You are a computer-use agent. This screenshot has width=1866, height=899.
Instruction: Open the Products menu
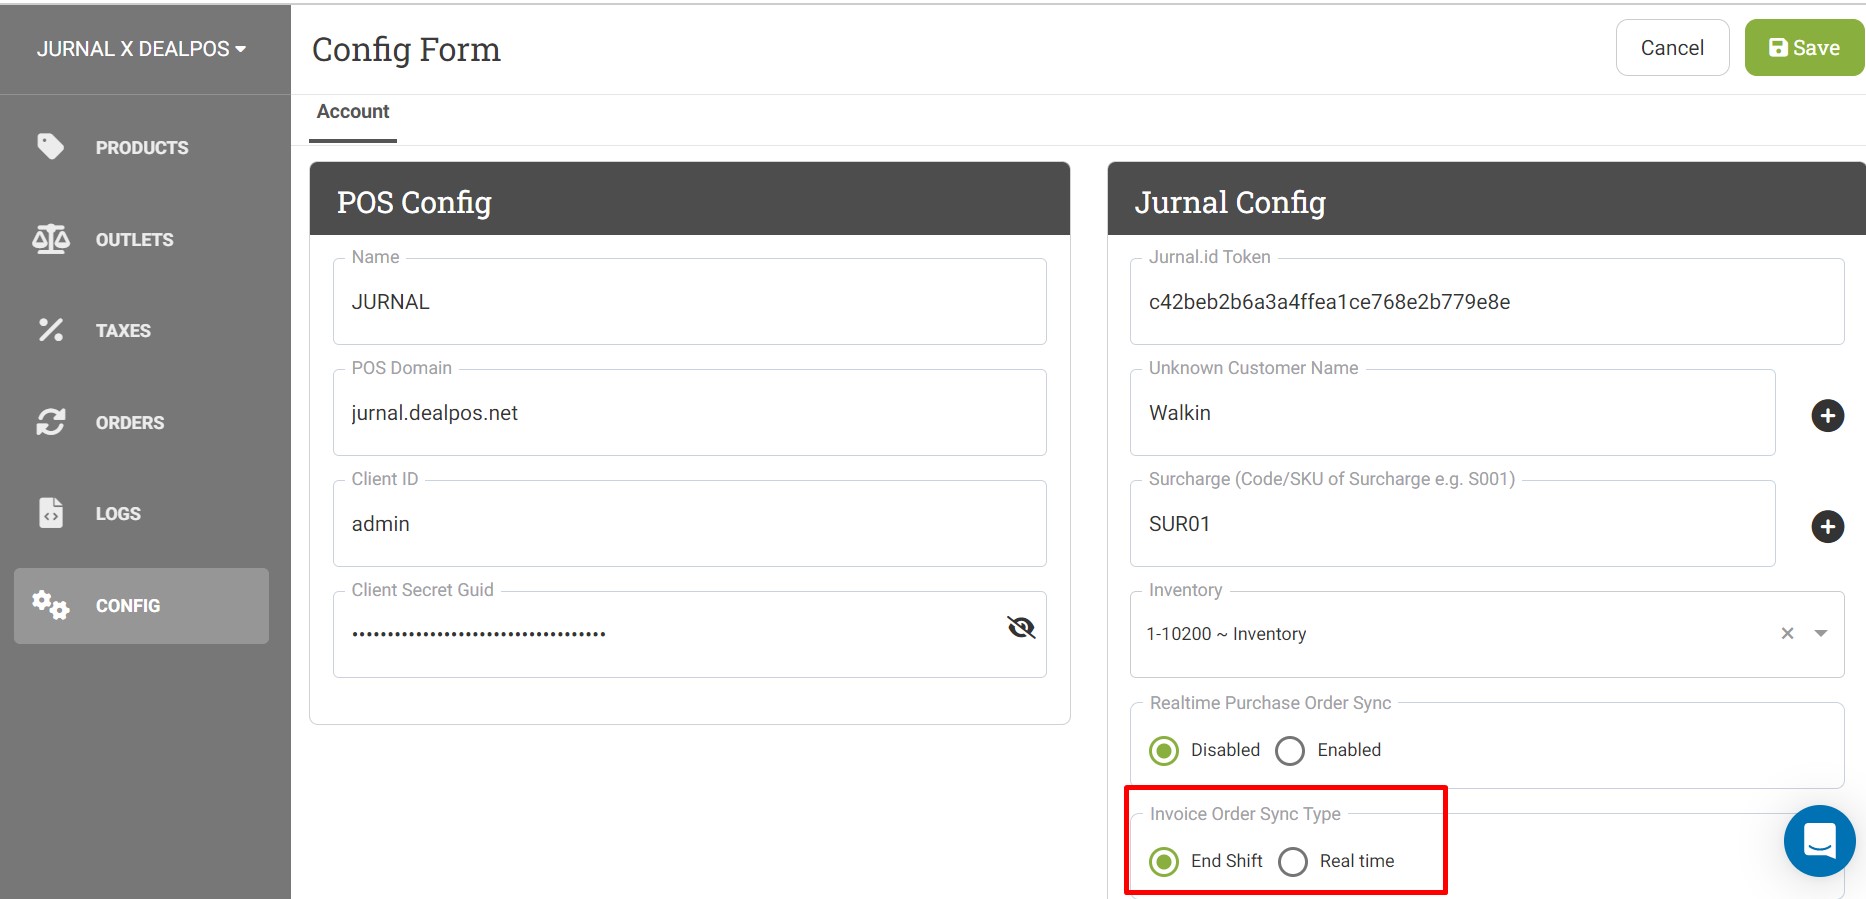[x=141, y=147]
